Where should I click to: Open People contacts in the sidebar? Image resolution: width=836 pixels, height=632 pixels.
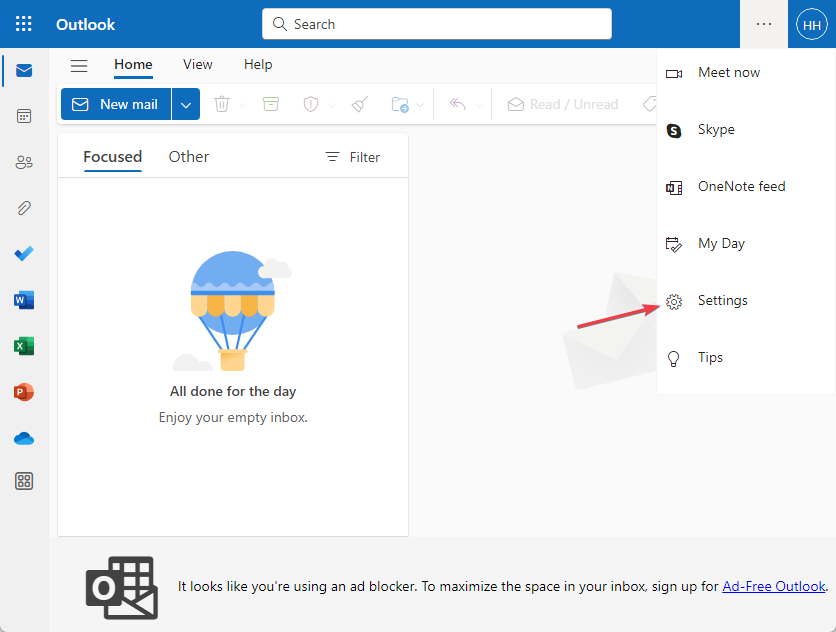24,162
